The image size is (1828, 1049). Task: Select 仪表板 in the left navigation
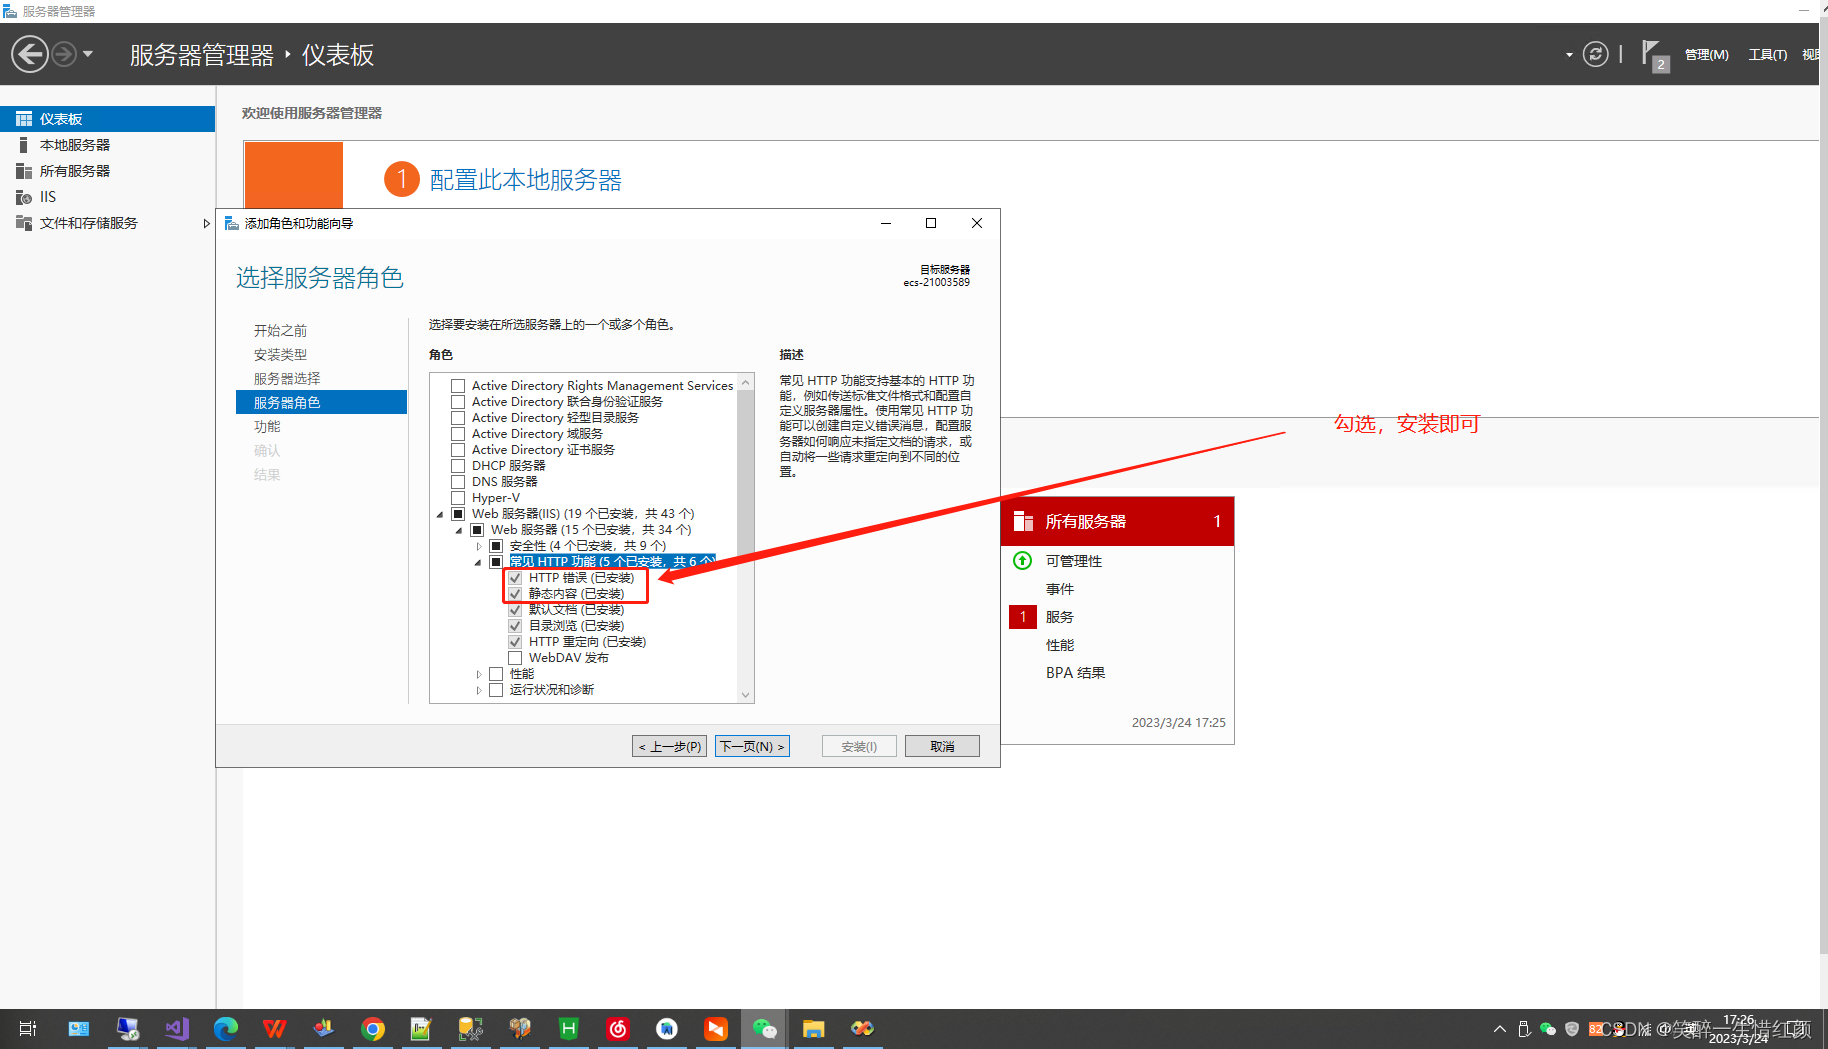click(107, 119)
